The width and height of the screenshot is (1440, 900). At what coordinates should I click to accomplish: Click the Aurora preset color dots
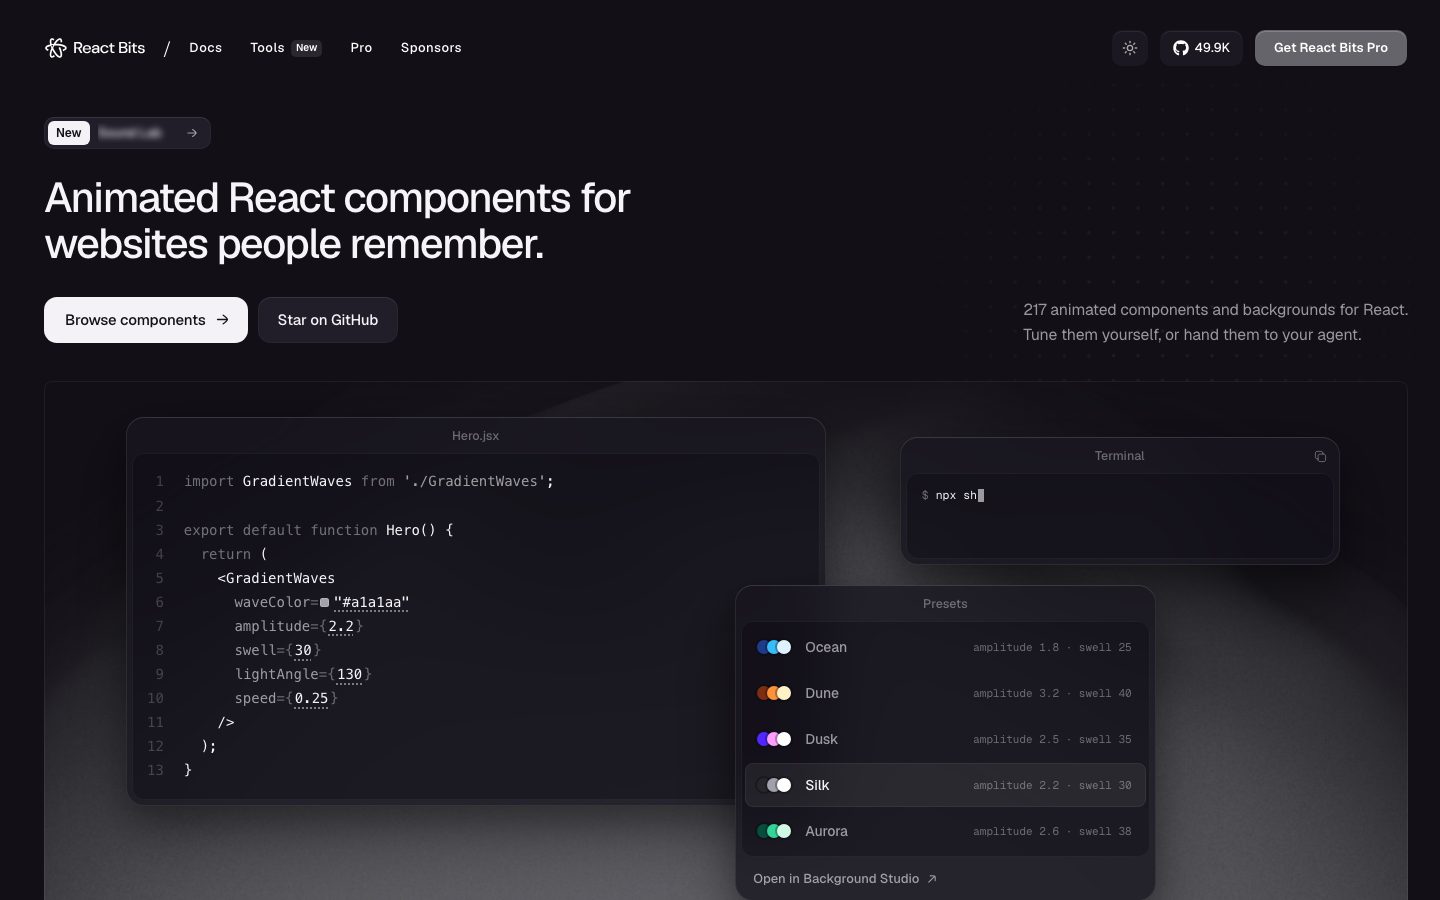click(x=774, y=831)
